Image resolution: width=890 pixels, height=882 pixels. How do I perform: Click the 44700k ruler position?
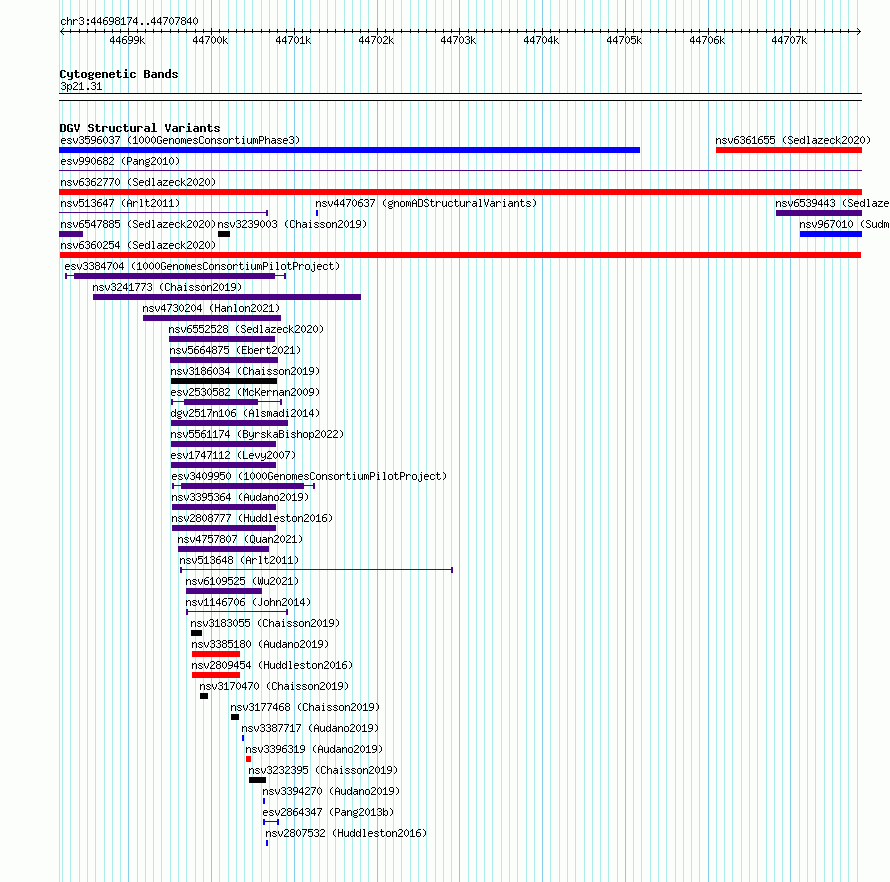210,40
